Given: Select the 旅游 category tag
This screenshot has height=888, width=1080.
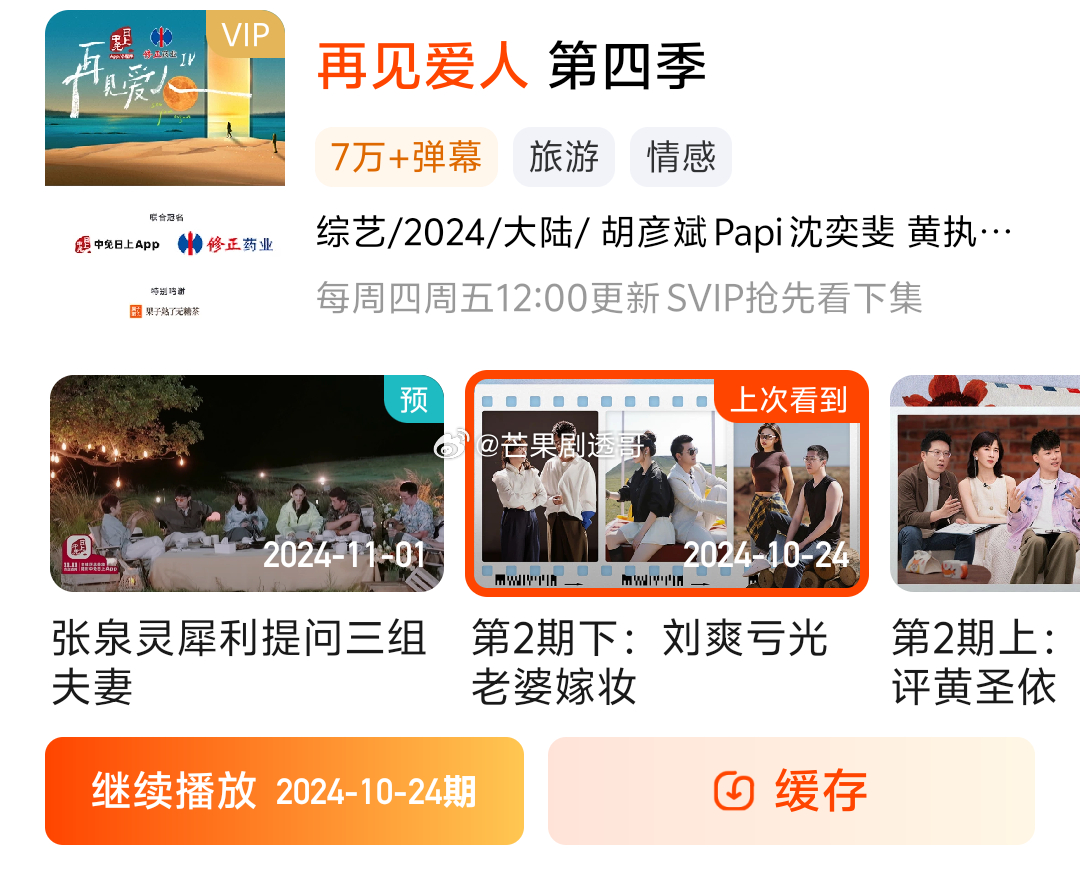Looking at the screenshot, I should pyautogui.click(x=563, y=157).
